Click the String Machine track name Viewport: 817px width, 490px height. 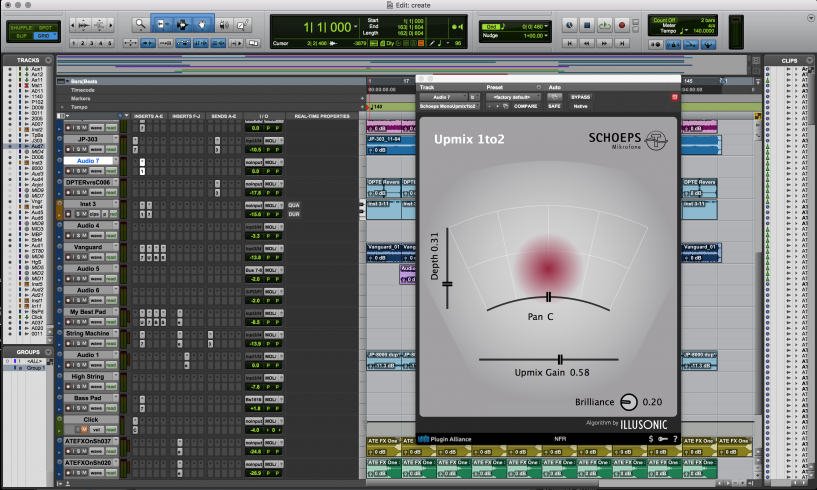[88, 333]
